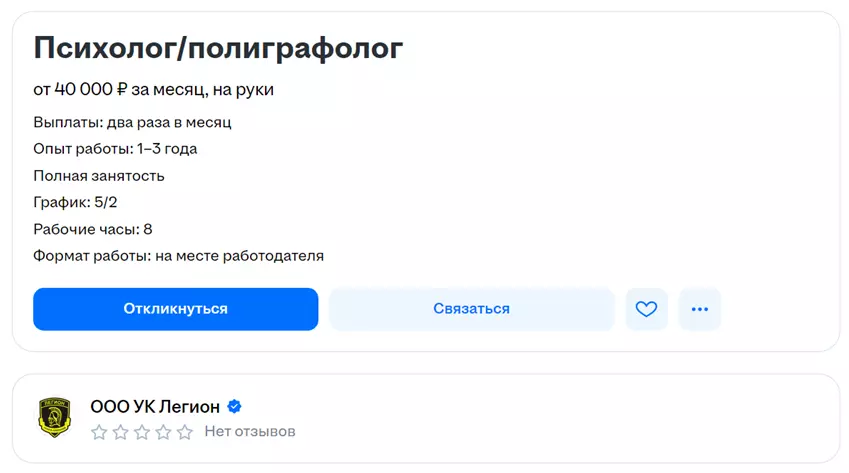Screen dimensions: 849x473
Task: Select the first rating star
Action: [99, 432]
